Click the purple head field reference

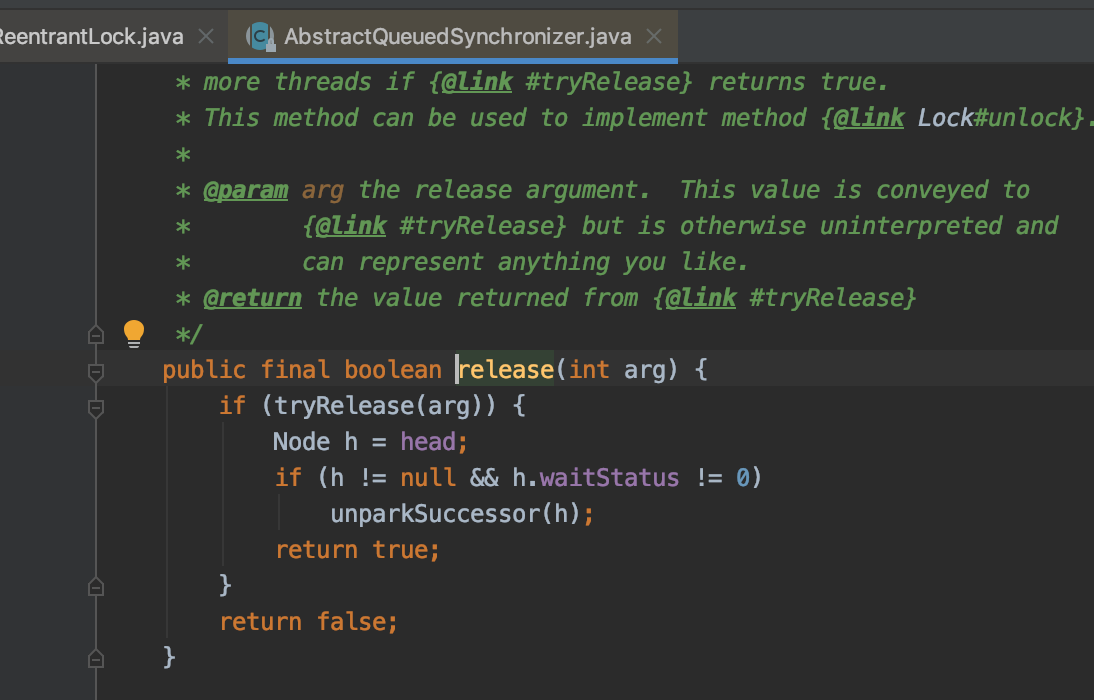click(428, 442)
